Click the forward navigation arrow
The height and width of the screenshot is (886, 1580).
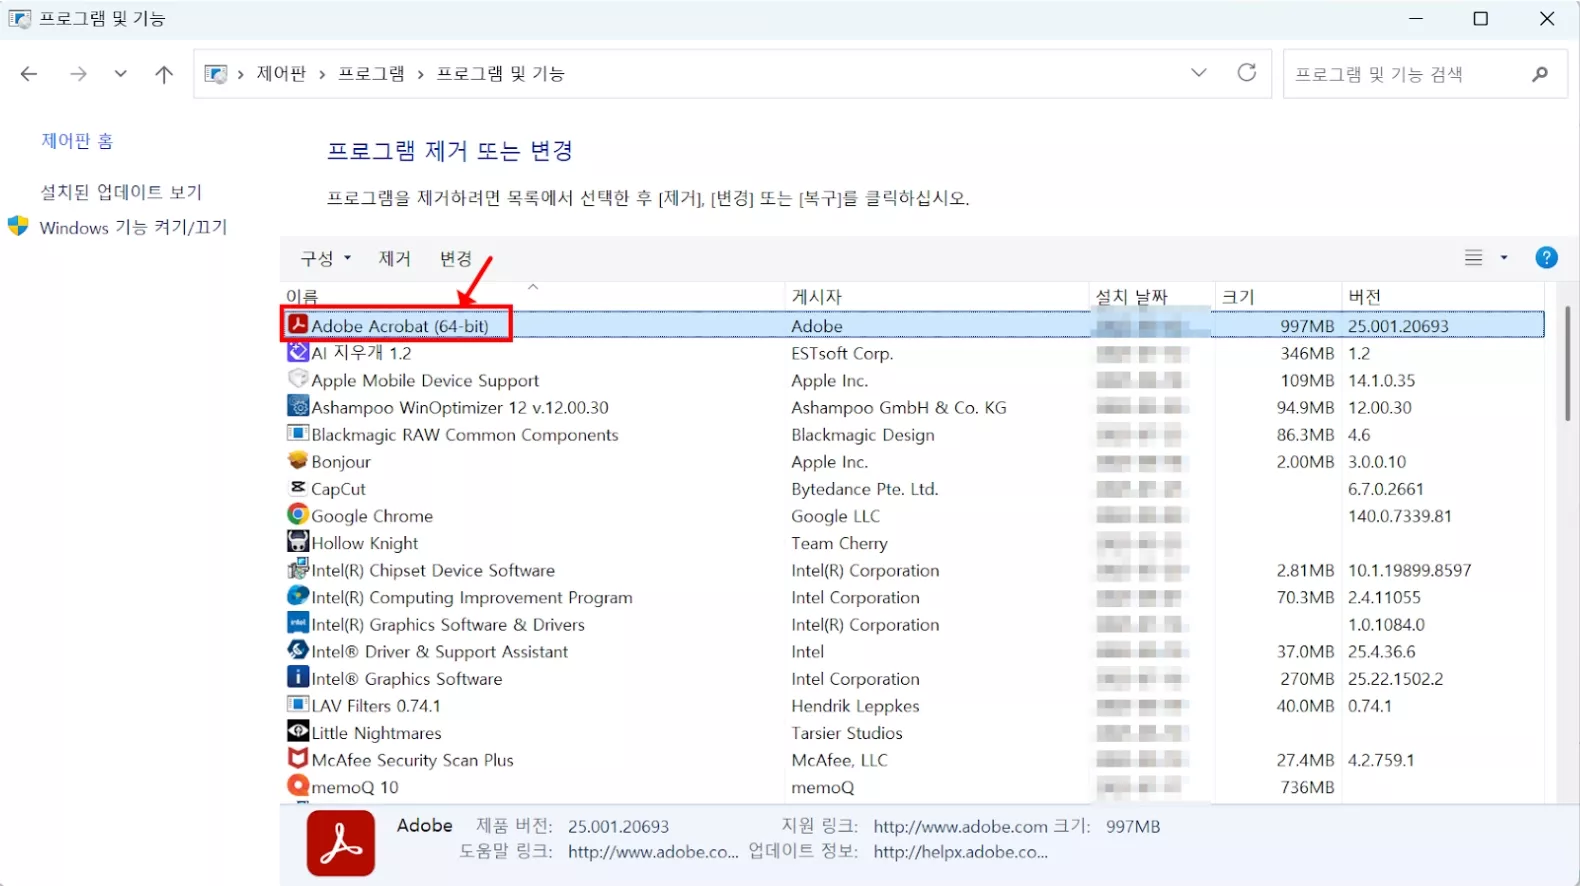[78, 73]
